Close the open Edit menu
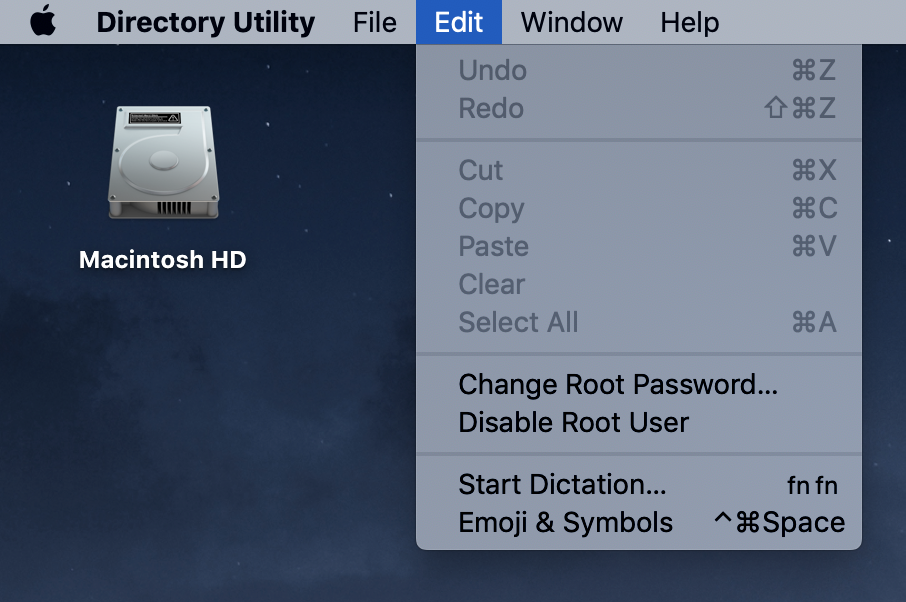Image resolution: width=906 pixels, height=602 pixels. point(459,22)
